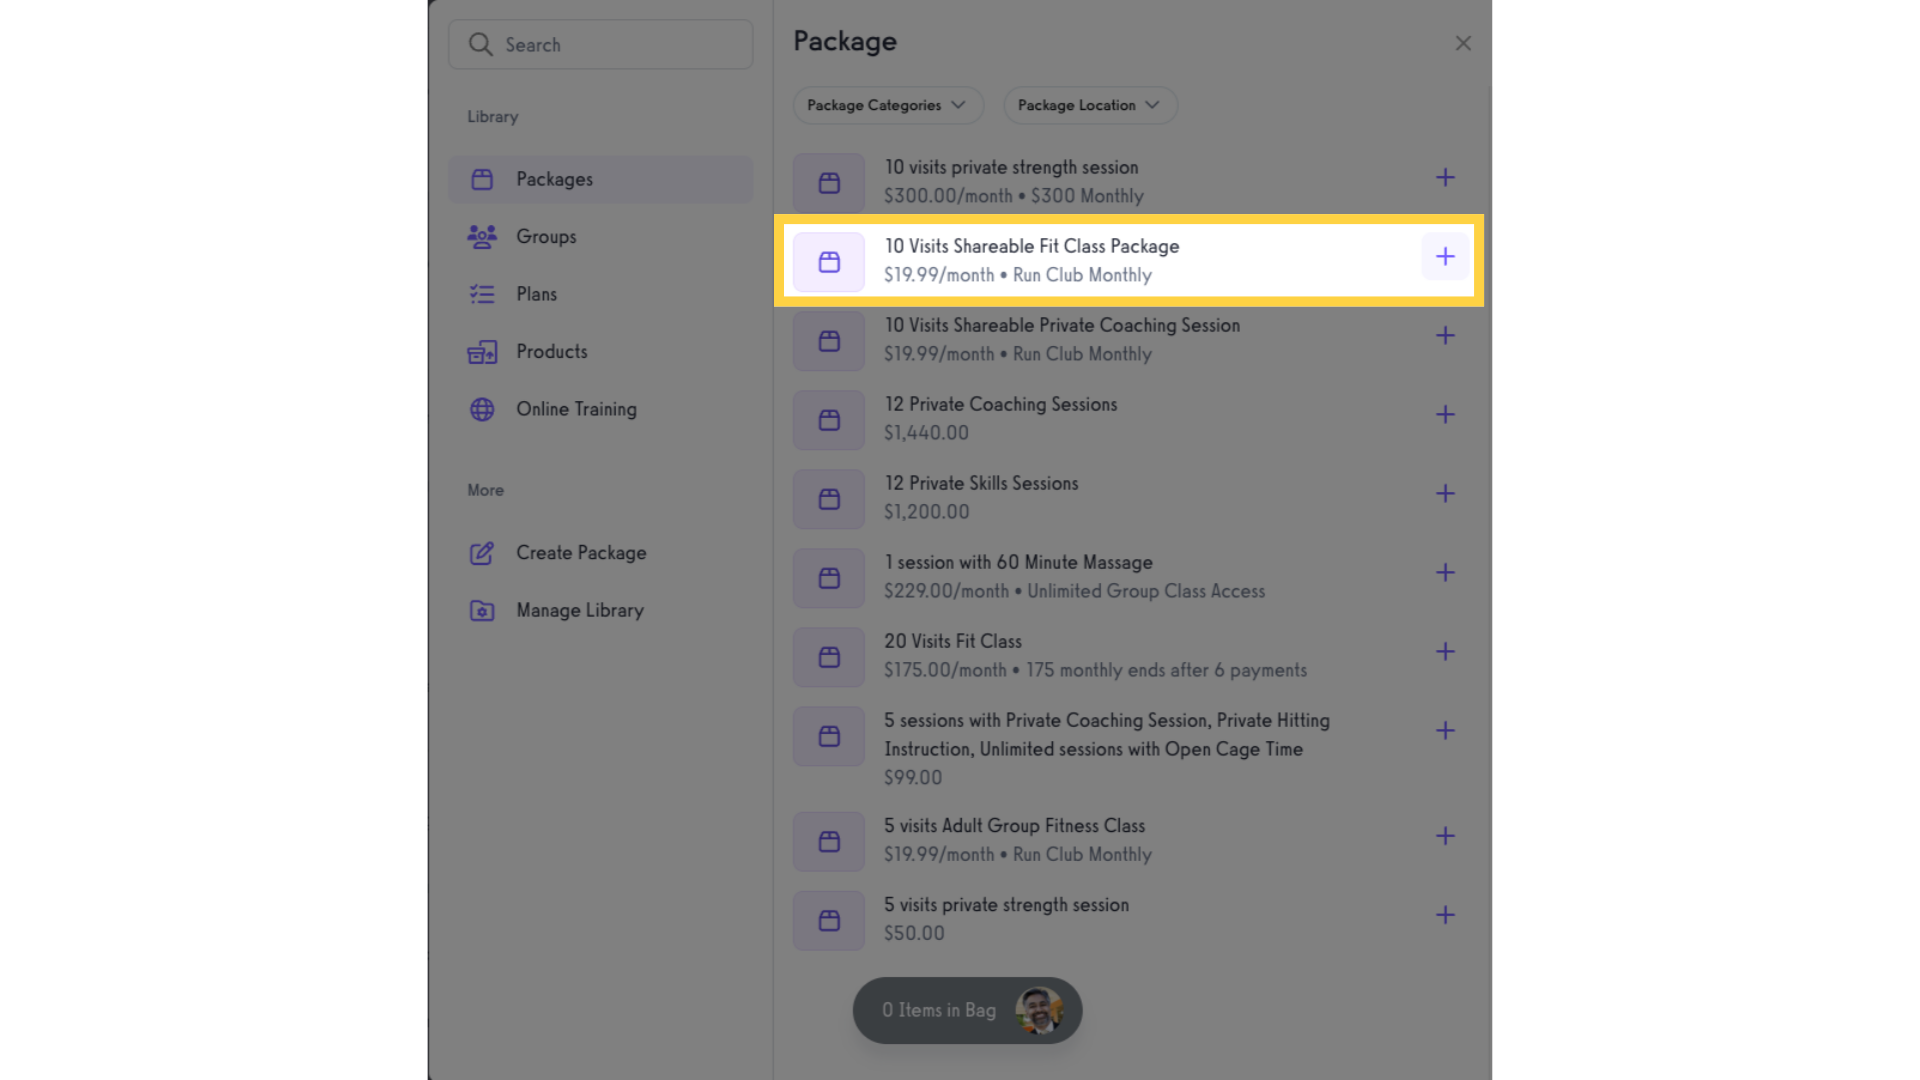The image size is (1920, 1080).
Task: Add 12 Private Skills Sessions package
Action: tap(1445, 494)
